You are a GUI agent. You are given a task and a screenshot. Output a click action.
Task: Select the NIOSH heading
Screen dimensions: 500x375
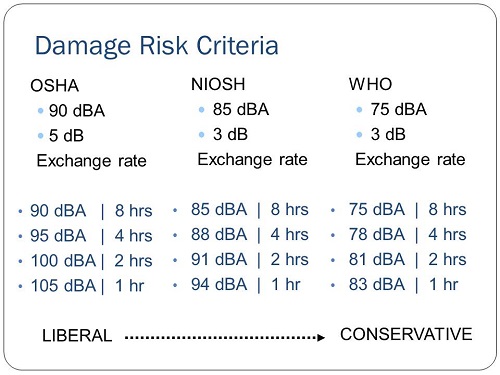coord(218,84)
